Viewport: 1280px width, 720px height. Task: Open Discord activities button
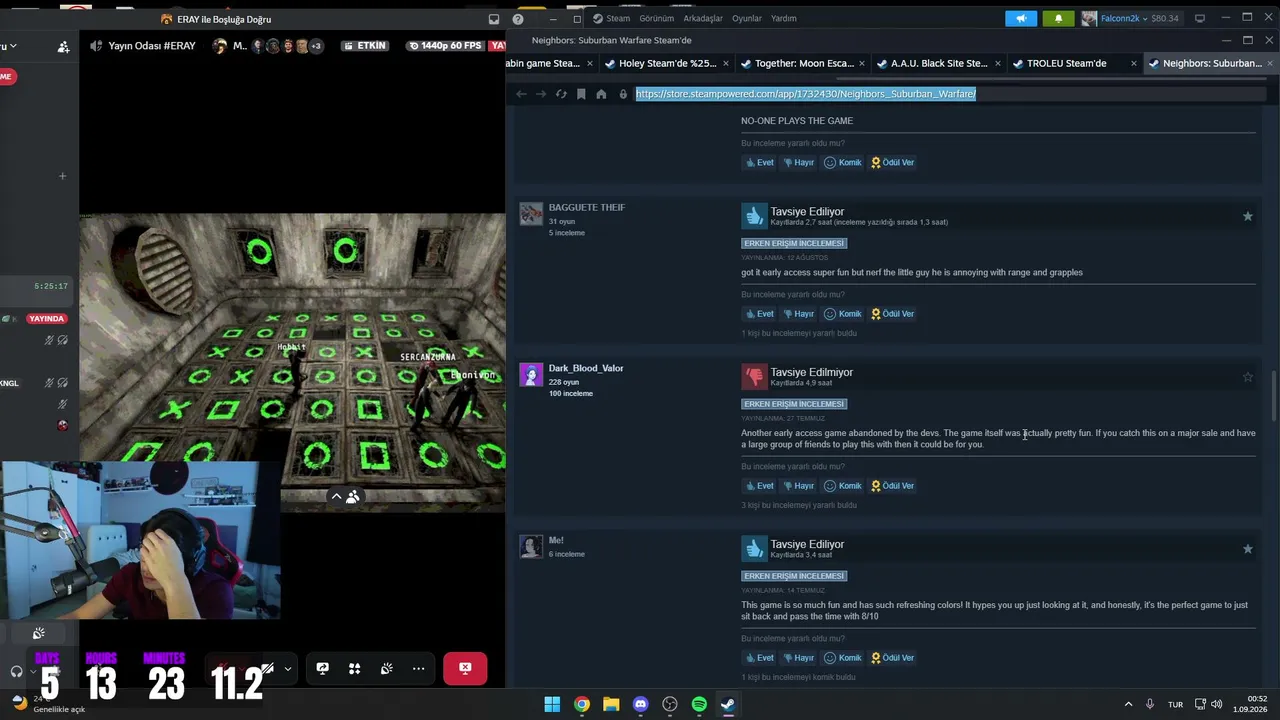(x=354, y=668)
